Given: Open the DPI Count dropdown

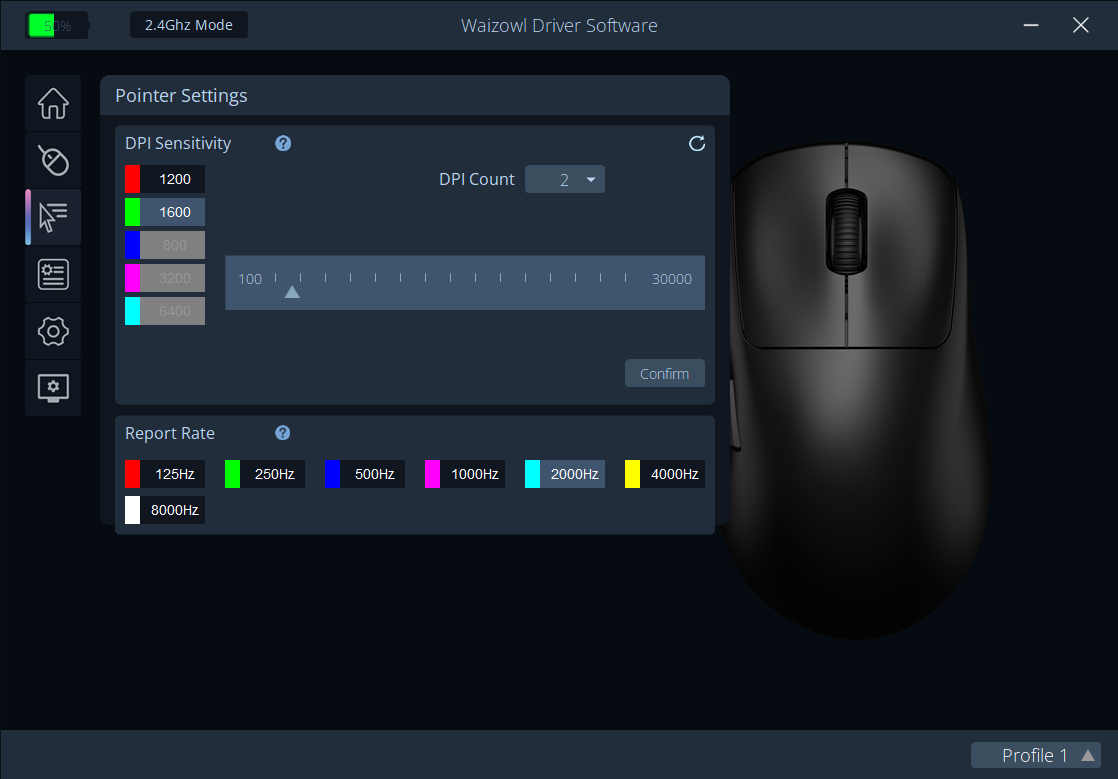Looking at the screenshot, I should coord(565,180).
